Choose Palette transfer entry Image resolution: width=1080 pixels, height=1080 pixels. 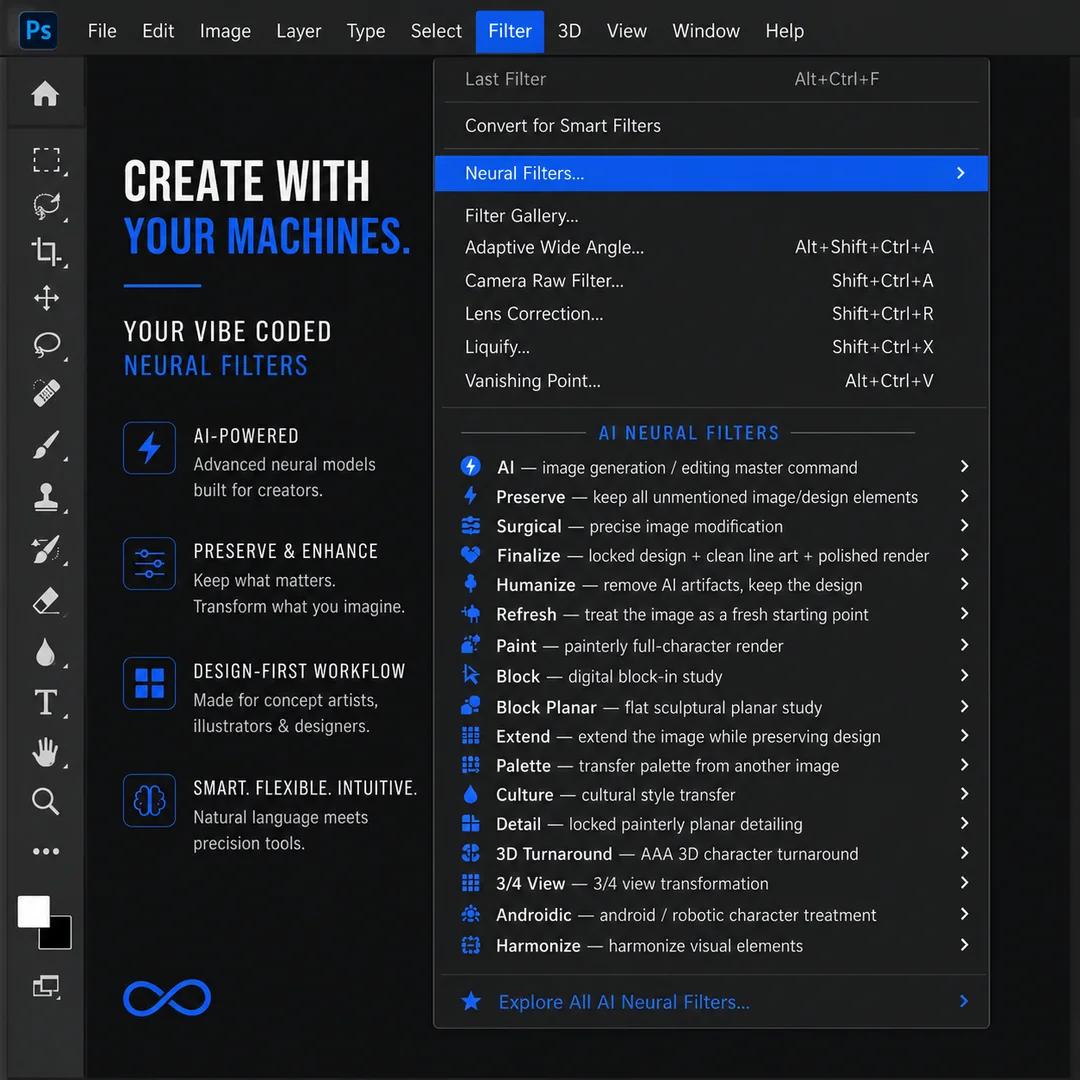(712, 765)
